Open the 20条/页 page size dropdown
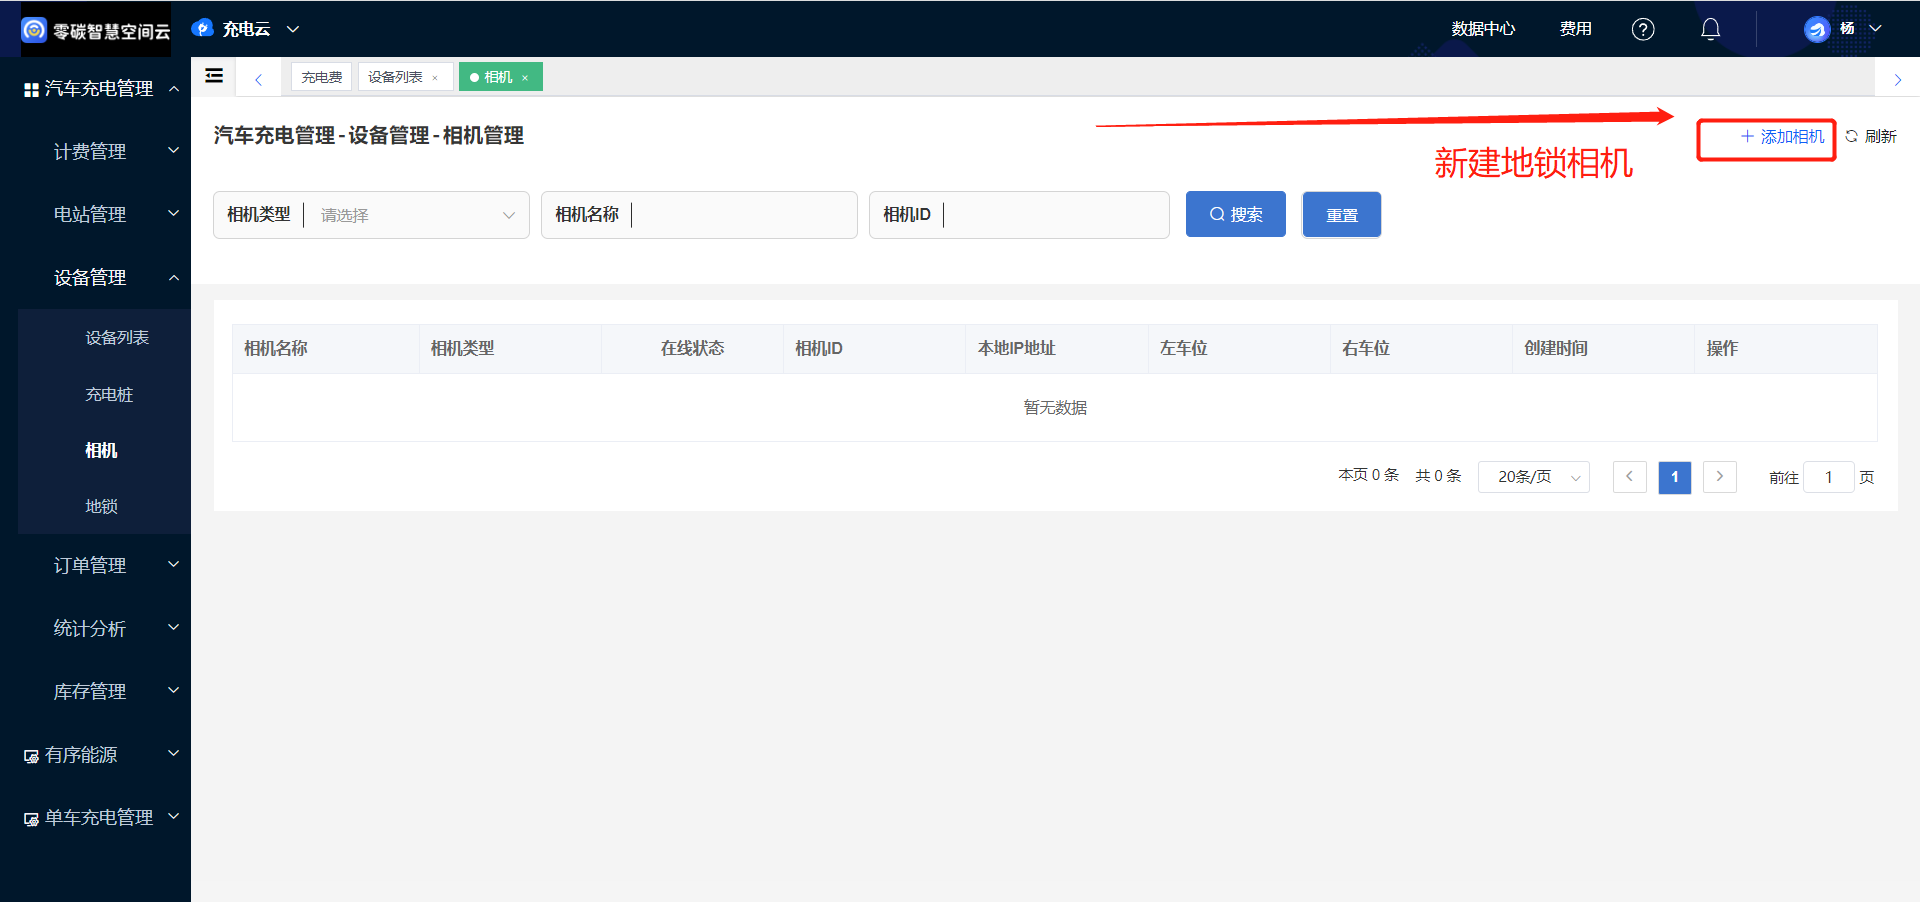The image size is (1920, 902). tap(1534, 477)
